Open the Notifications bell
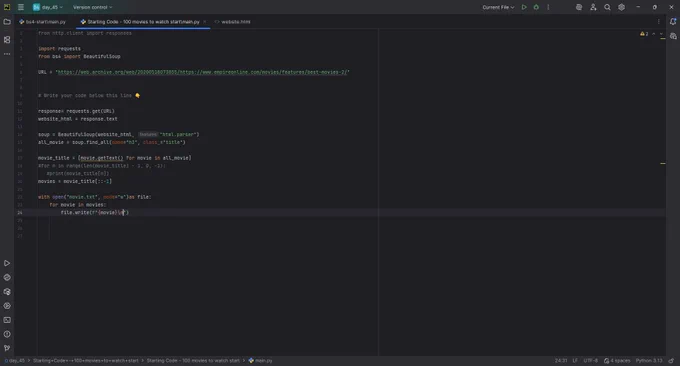 pos(673,22)
